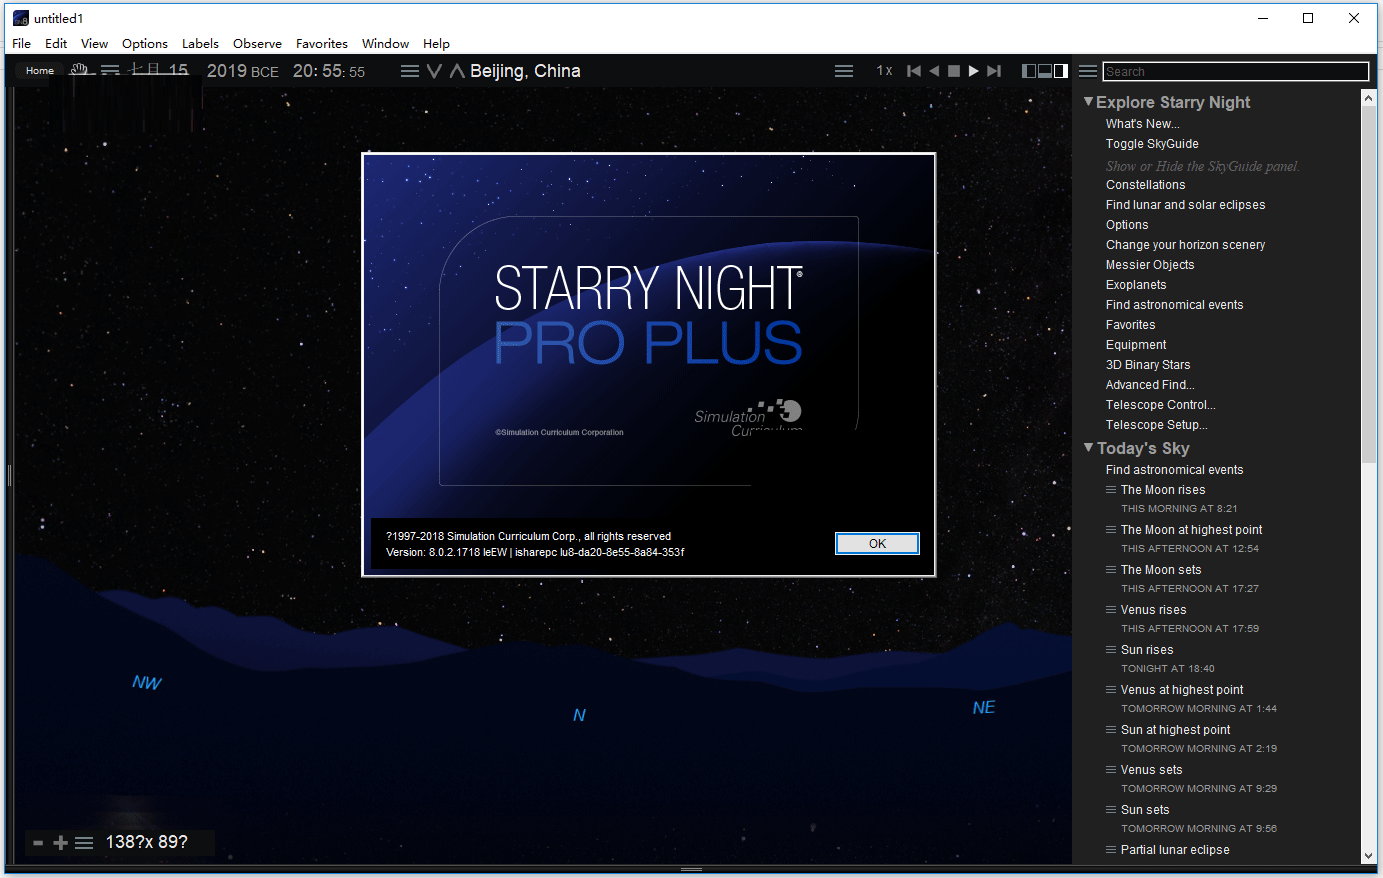Open the Exoplanets link
The height and width of the screenshot is (878, 1383).
click(1136, 285)
